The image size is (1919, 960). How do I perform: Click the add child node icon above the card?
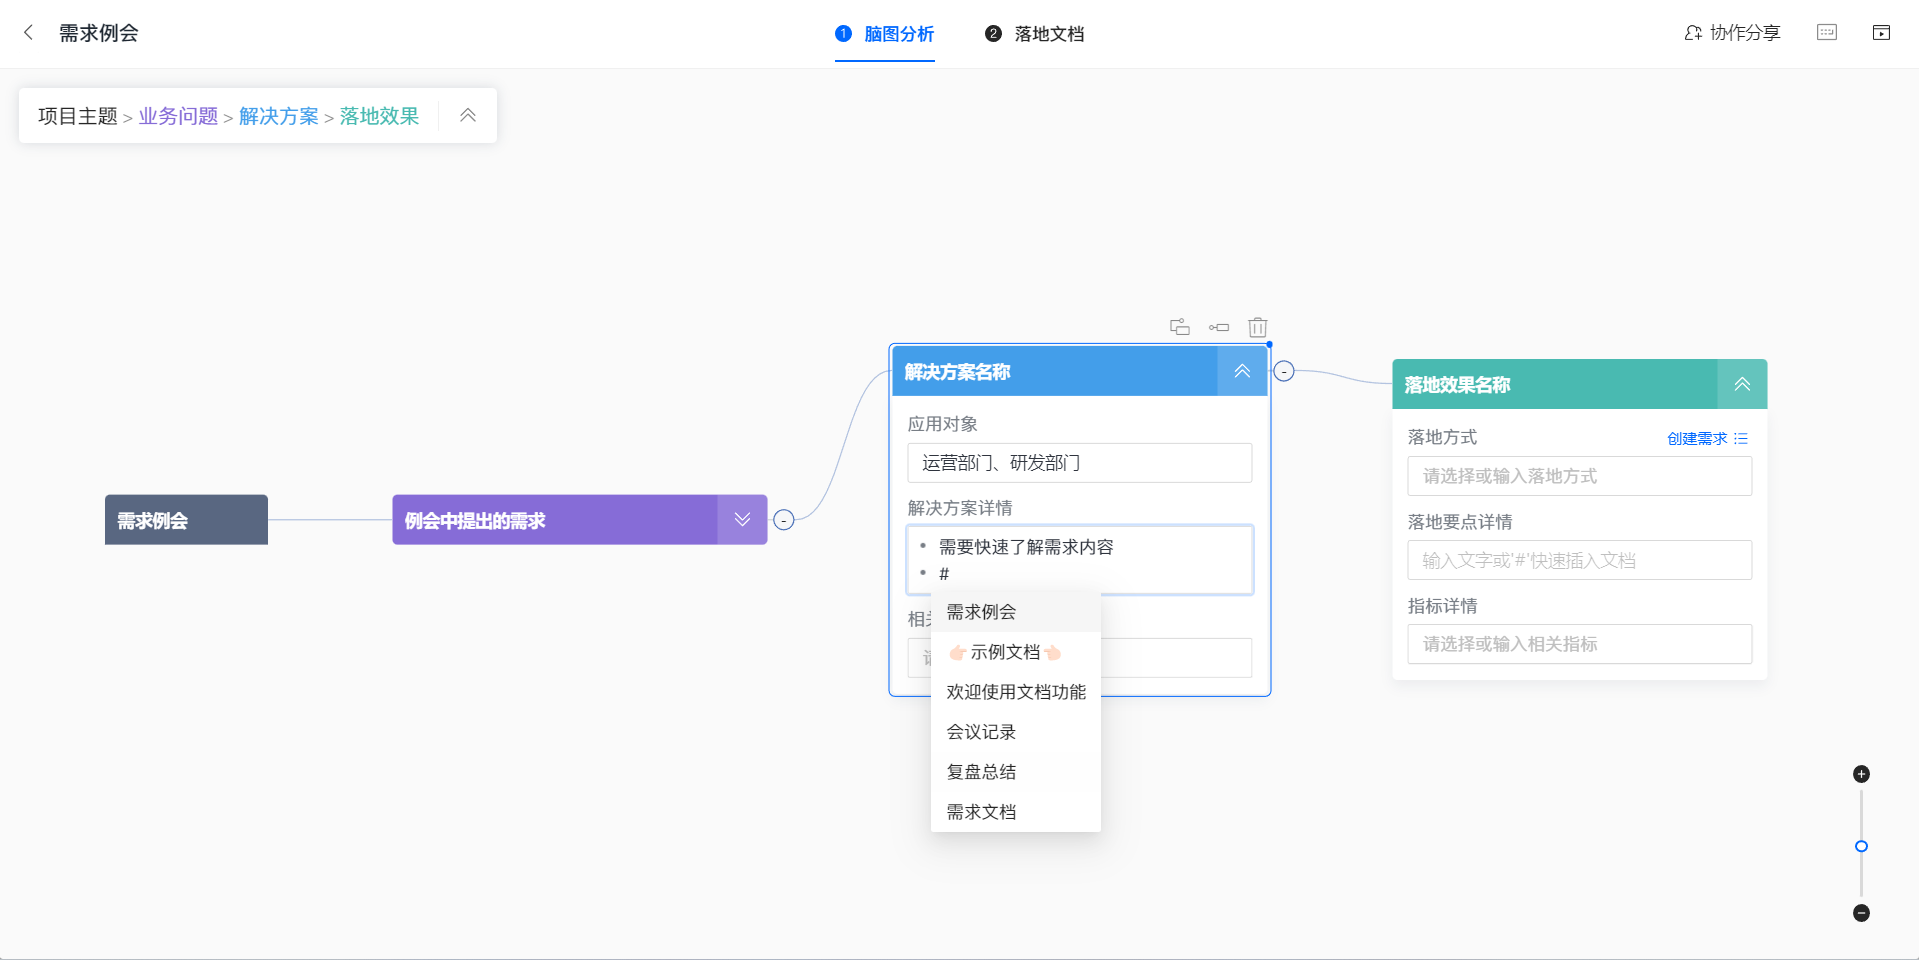tap(1180, 327)
